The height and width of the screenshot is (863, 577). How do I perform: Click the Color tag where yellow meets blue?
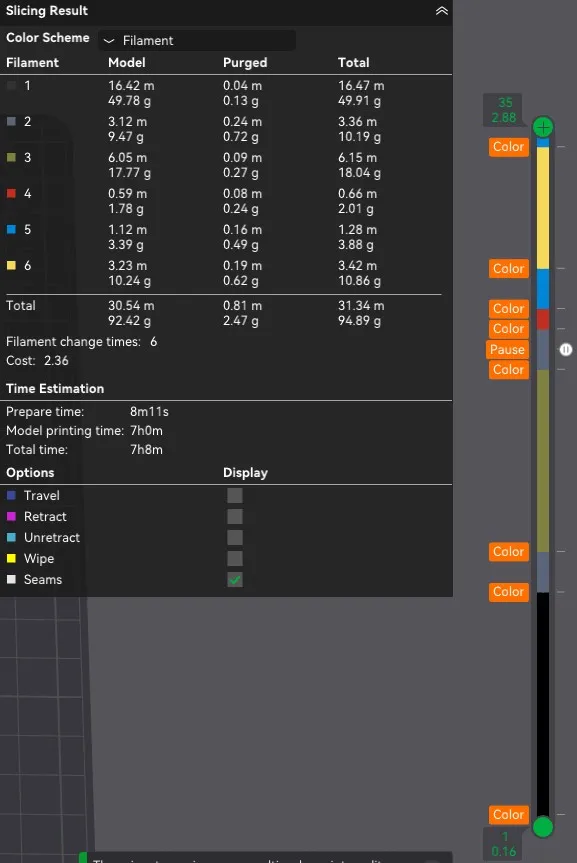tap(508, 269)
